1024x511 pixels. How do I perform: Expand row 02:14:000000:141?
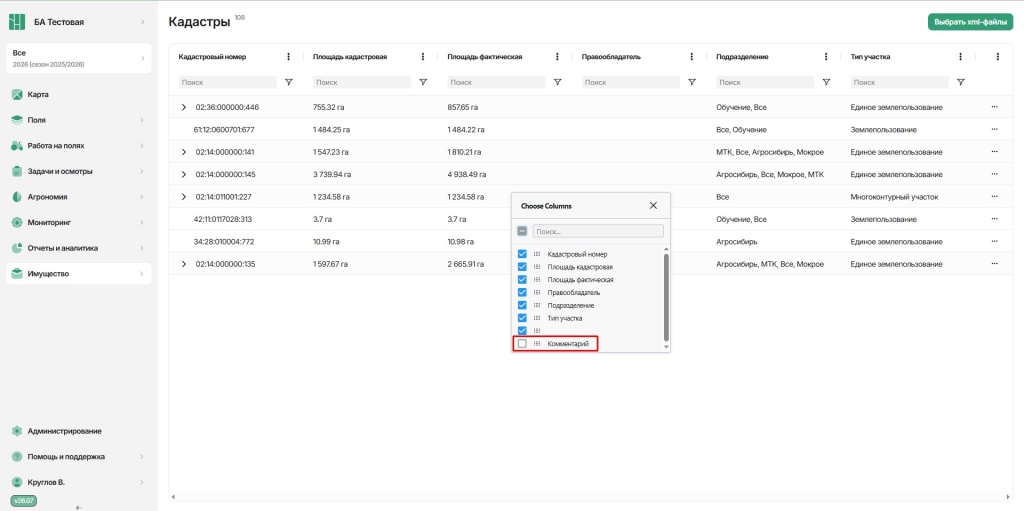(x=184, y=152)
